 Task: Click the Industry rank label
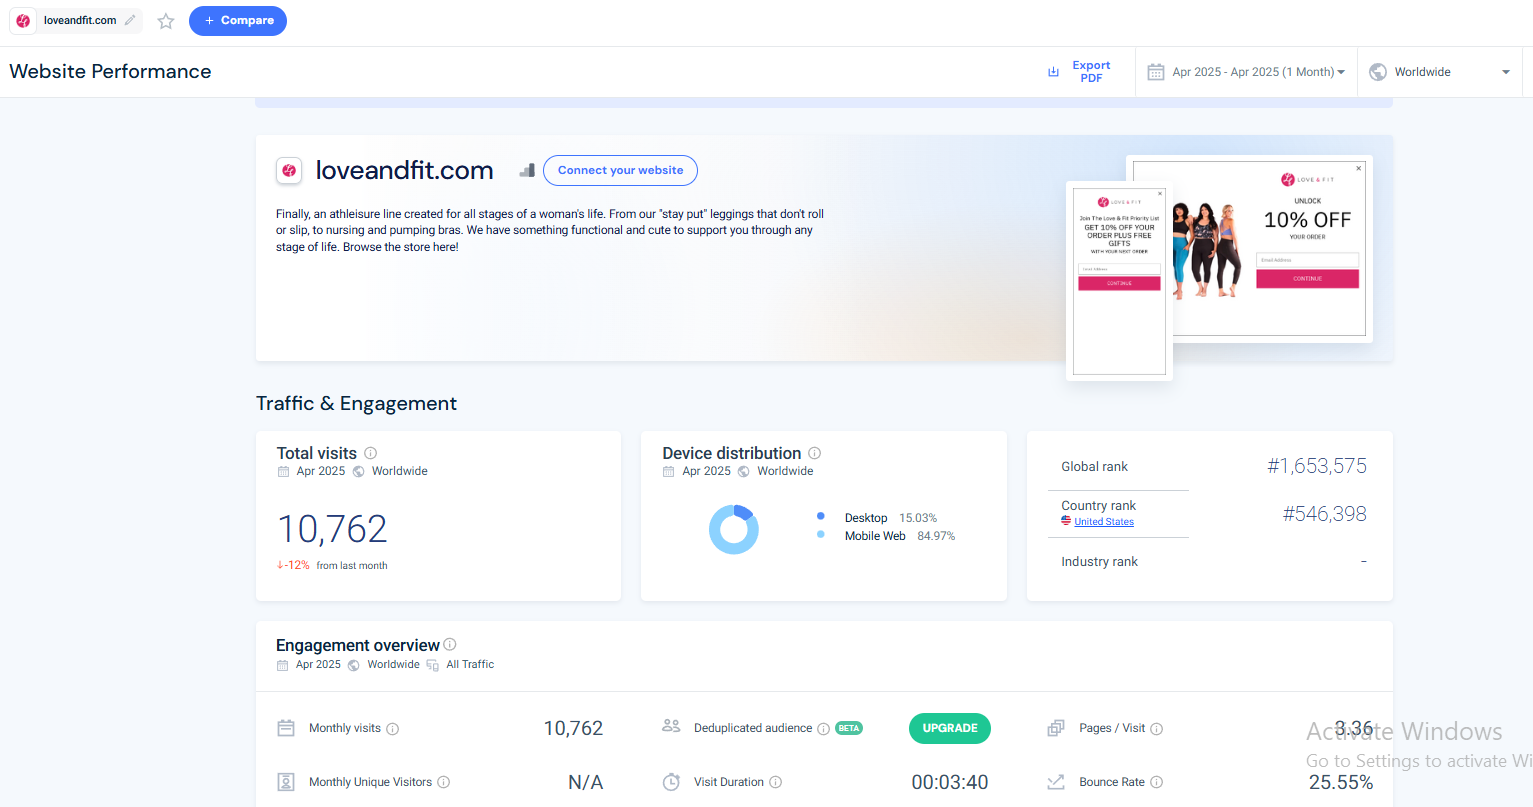tap(1099, 562)
